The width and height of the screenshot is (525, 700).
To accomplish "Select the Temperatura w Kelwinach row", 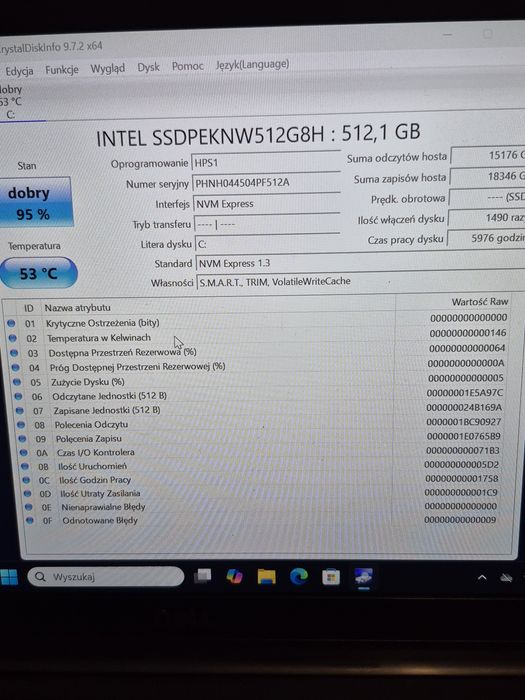I will tap(258, 336).
